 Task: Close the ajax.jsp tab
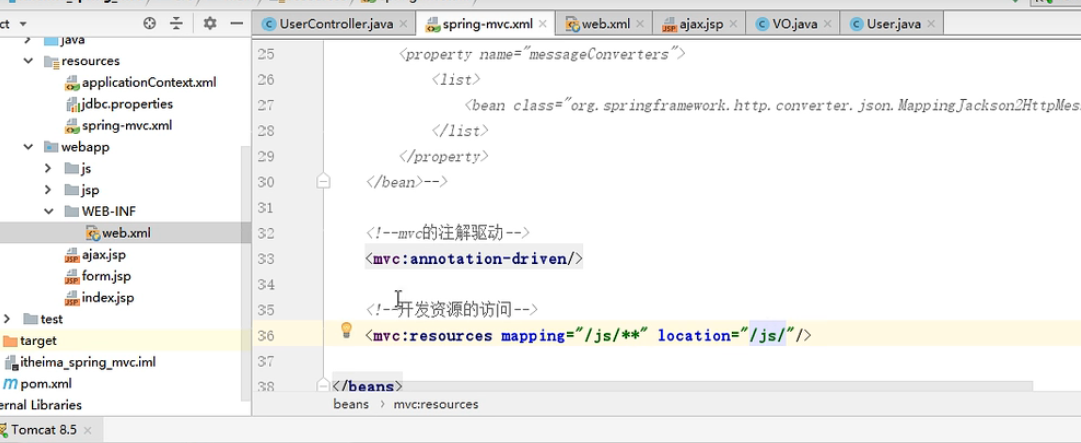[x=733, y=24]
